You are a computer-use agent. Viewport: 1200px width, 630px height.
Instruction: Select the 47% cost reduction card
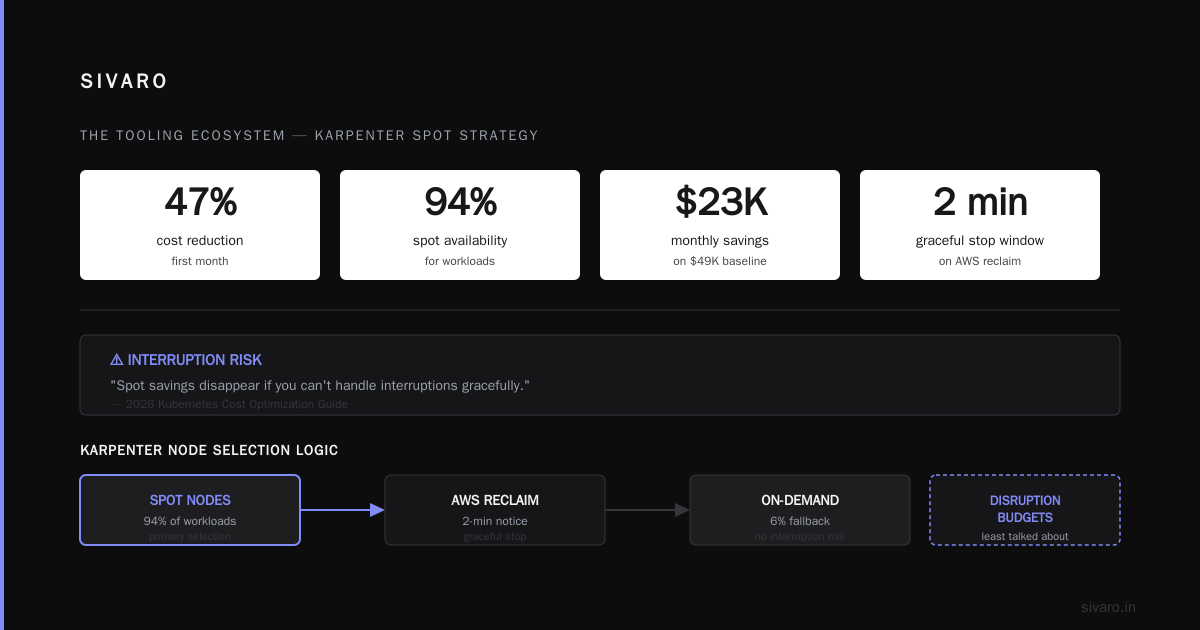200,225
